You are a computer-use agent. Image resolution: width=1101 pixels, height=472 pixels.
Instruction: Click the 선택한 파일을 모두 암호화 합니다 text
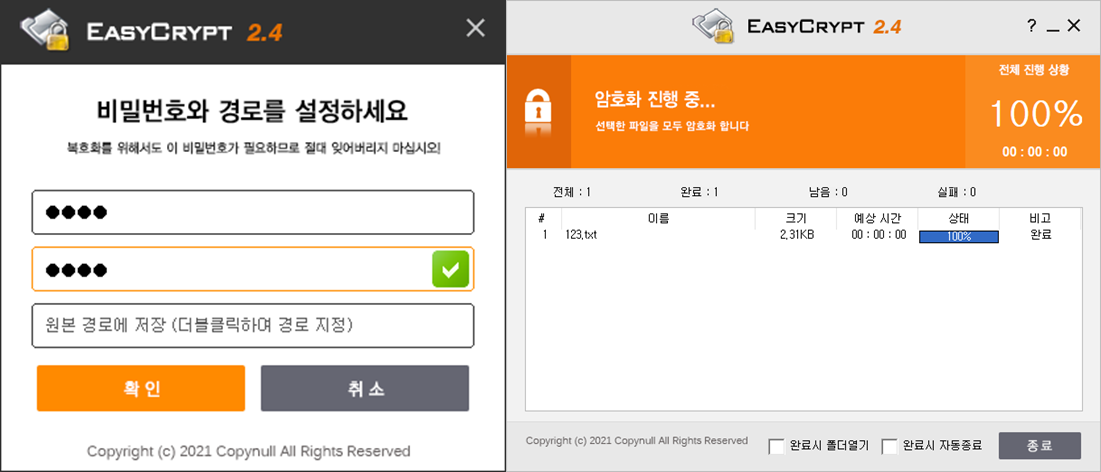(x=671, y=127)
